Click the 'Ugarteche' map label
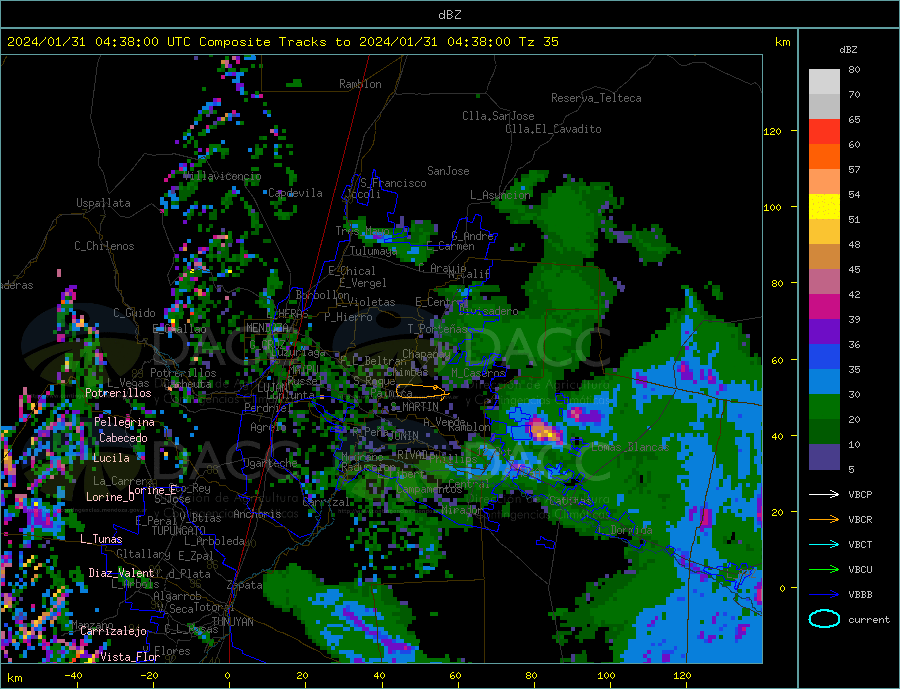The image size is (900, 689). (270, 463)
